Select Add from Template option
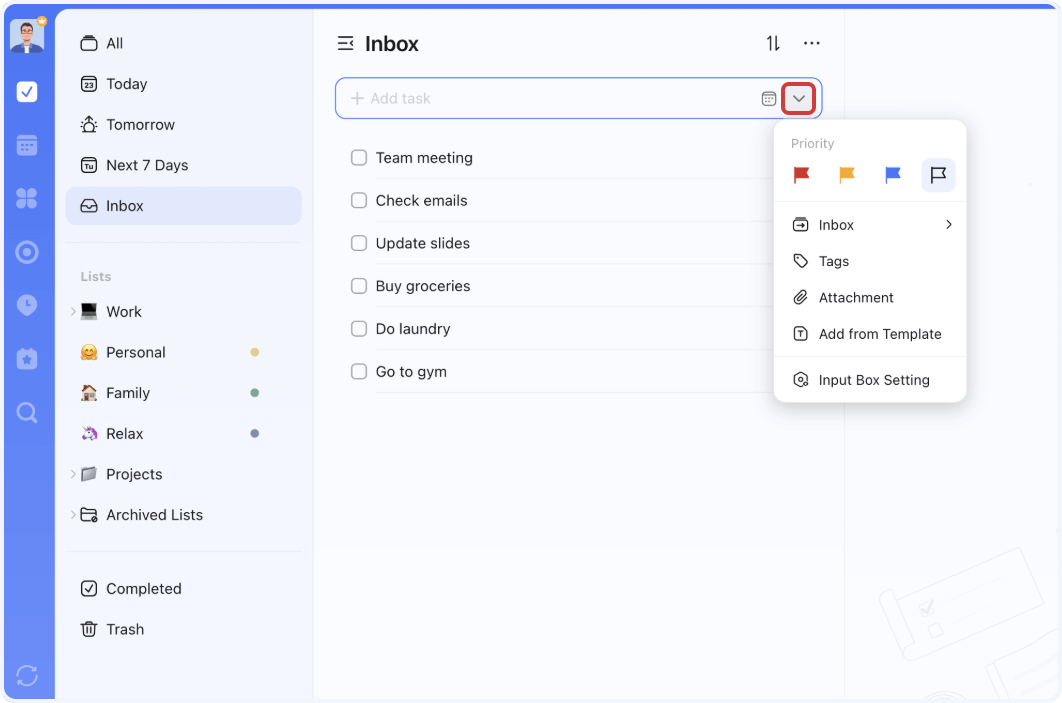Viewport: 1062px width, 703px height. pos(870,334)
